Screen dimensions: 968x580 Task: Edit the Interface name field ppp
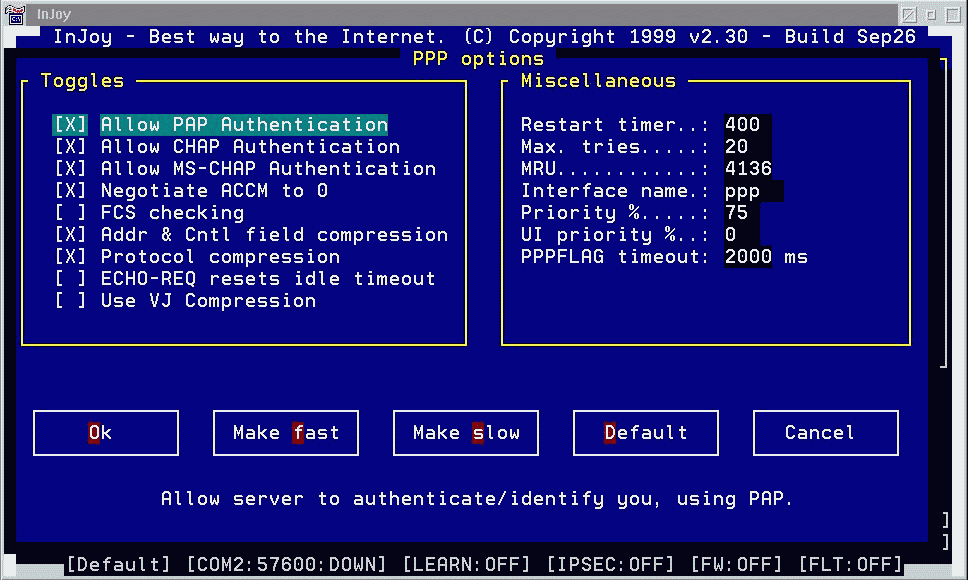(754, 191)
